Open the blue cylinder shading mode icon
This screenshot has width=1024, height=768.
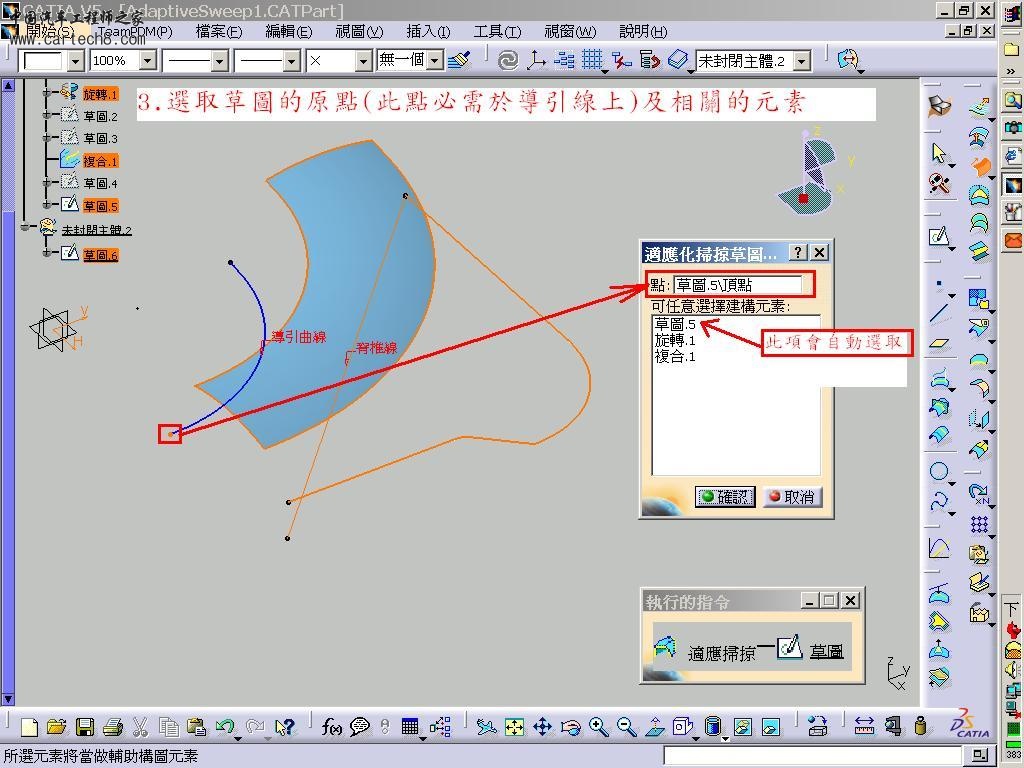coord(712,726)
